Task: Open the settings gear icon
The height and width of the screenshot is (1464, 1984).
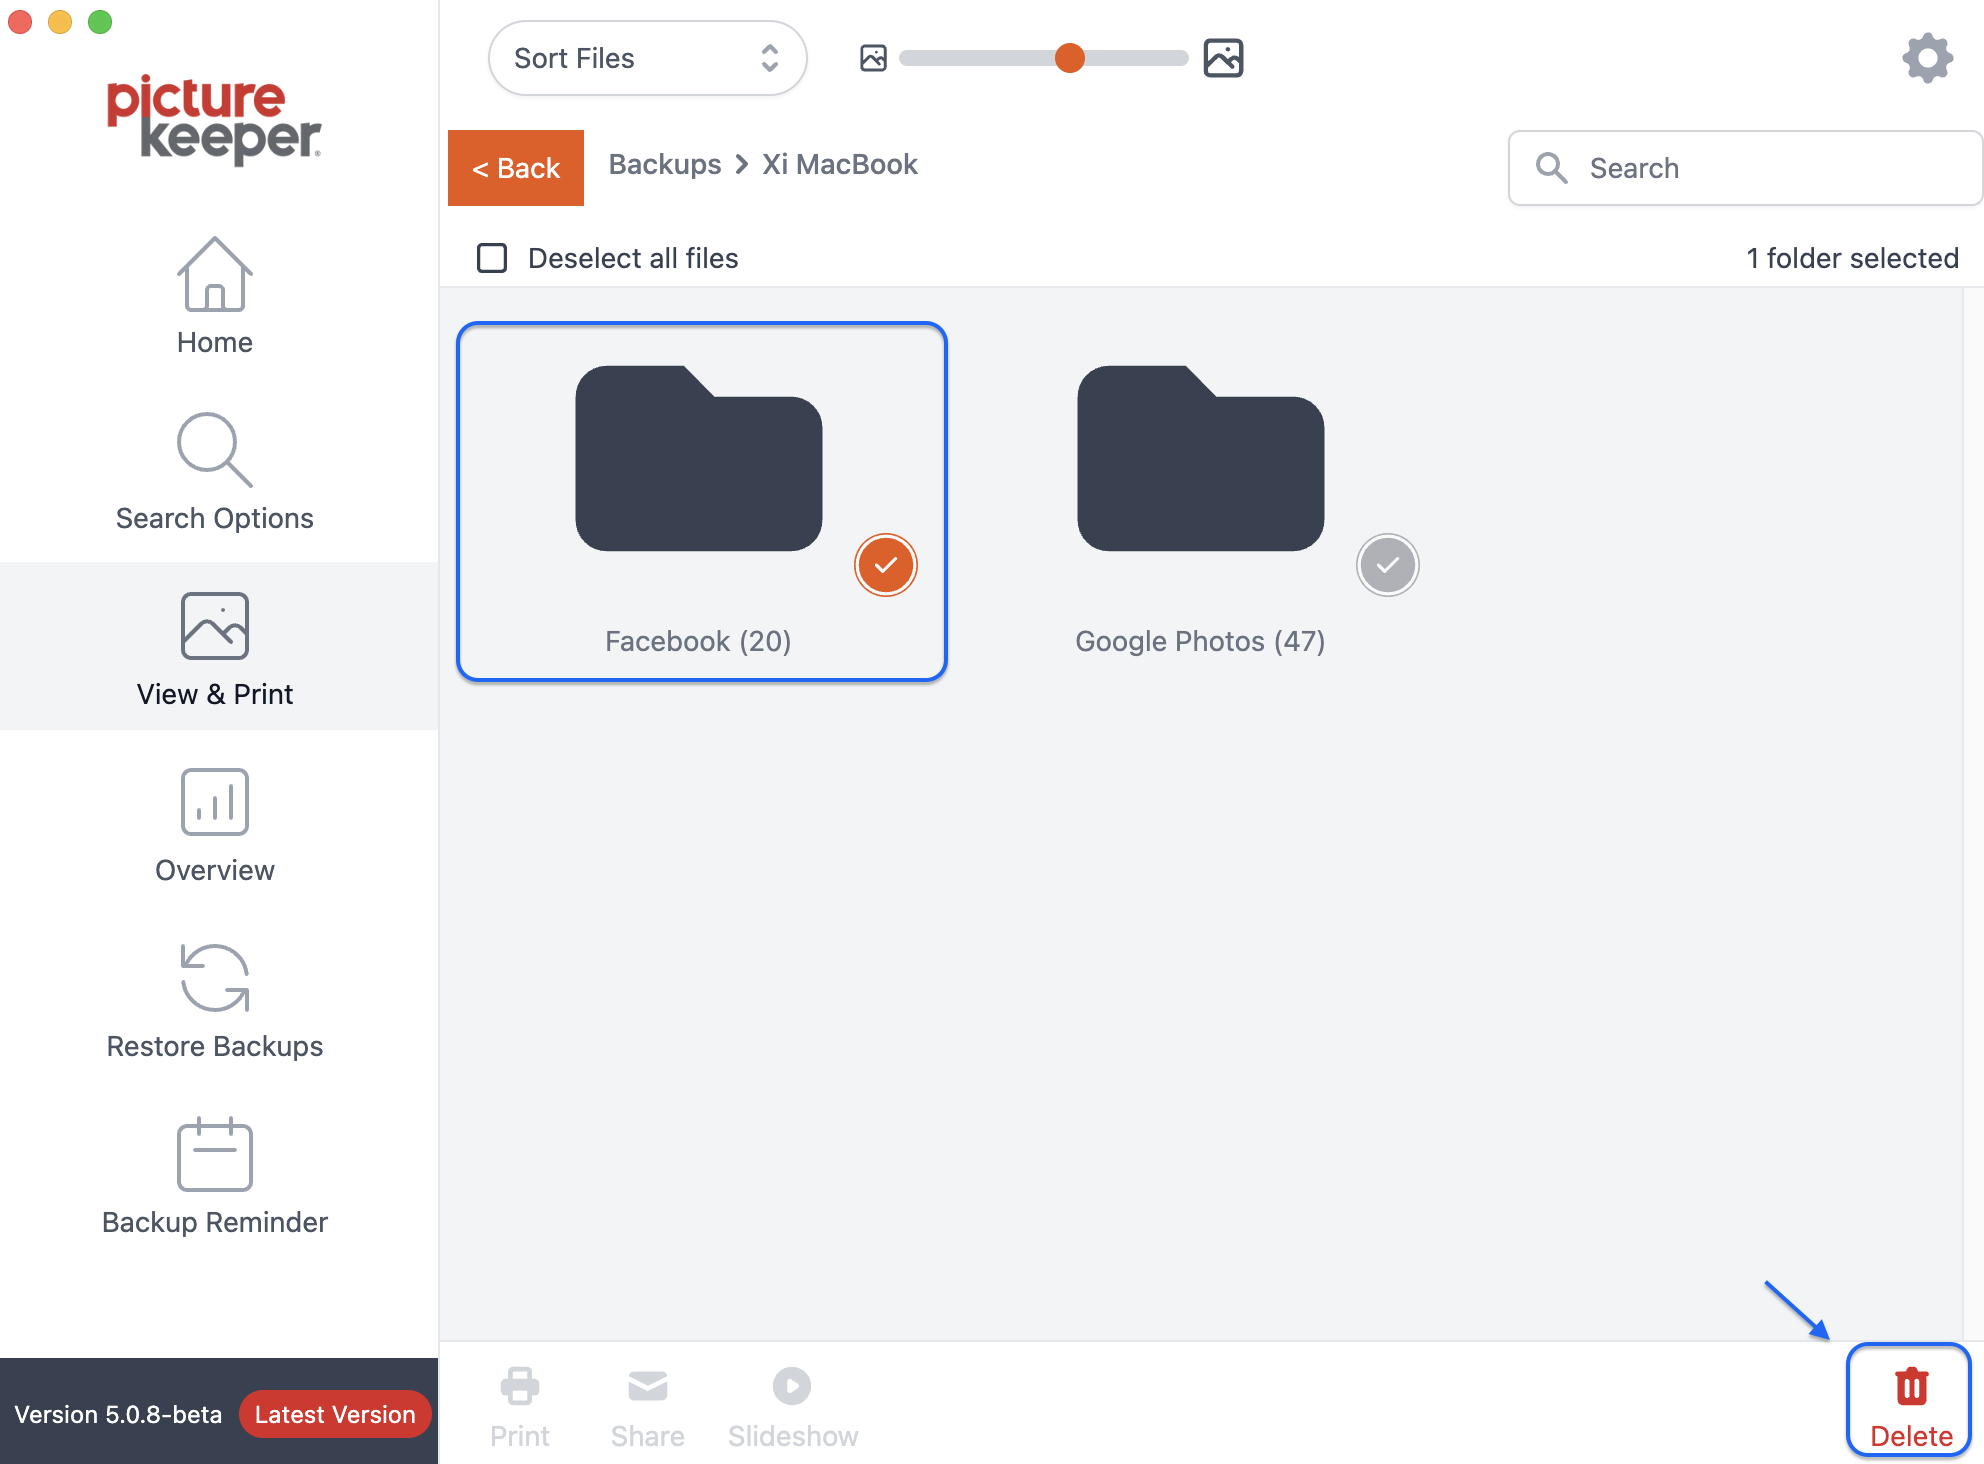Action: (x=1927, y=58)
